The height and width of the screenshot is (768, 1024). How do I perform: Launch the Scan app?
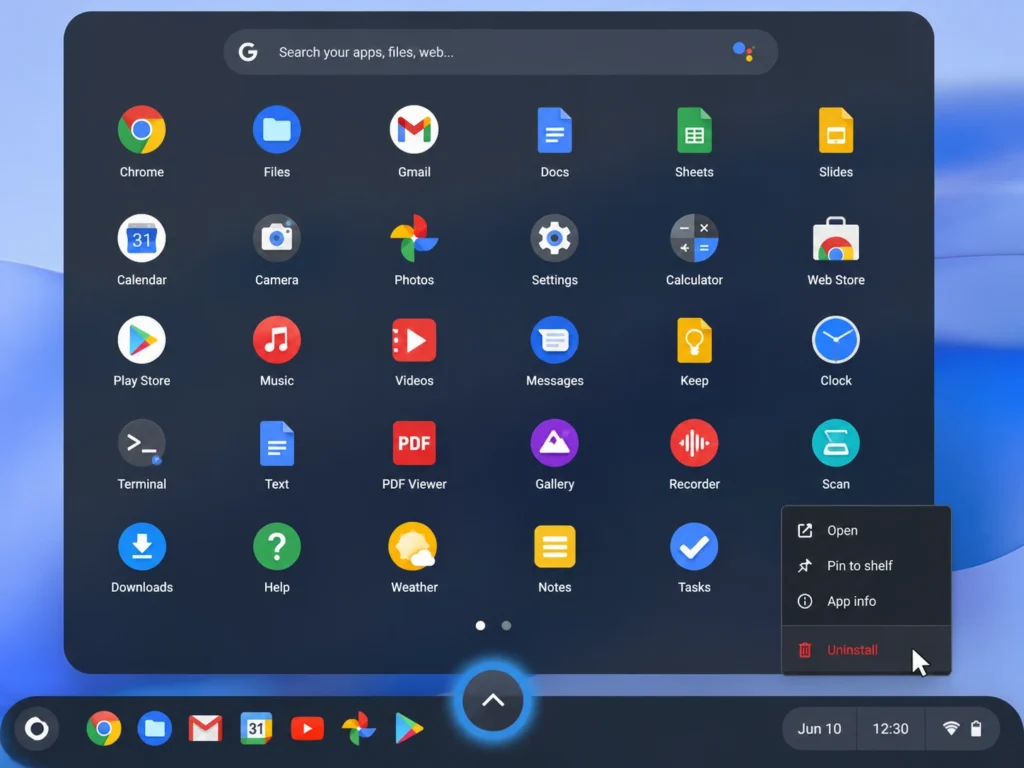(x=836, y=443)
